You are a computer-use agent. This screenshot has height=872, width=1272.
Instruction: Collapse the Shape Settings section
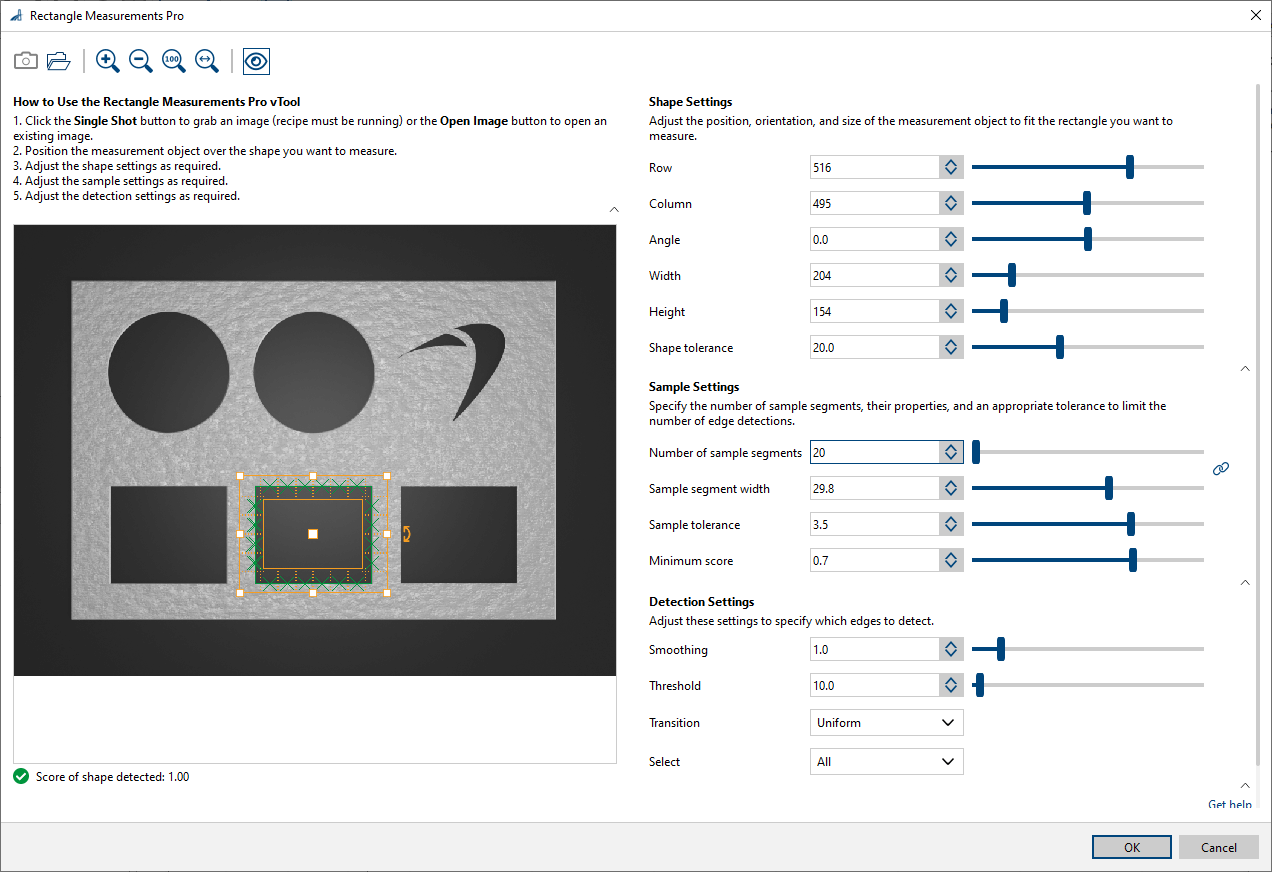(x=1245, y=368)
